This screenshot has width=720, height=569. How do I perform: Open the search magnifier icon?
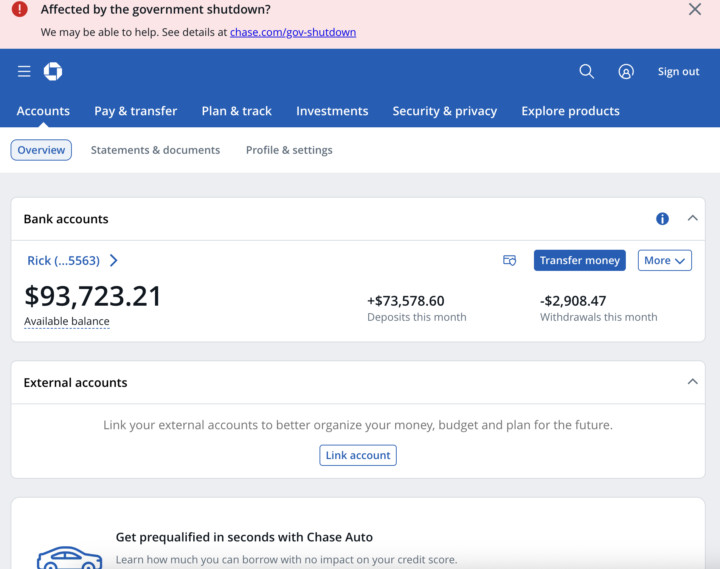point(586,72)
